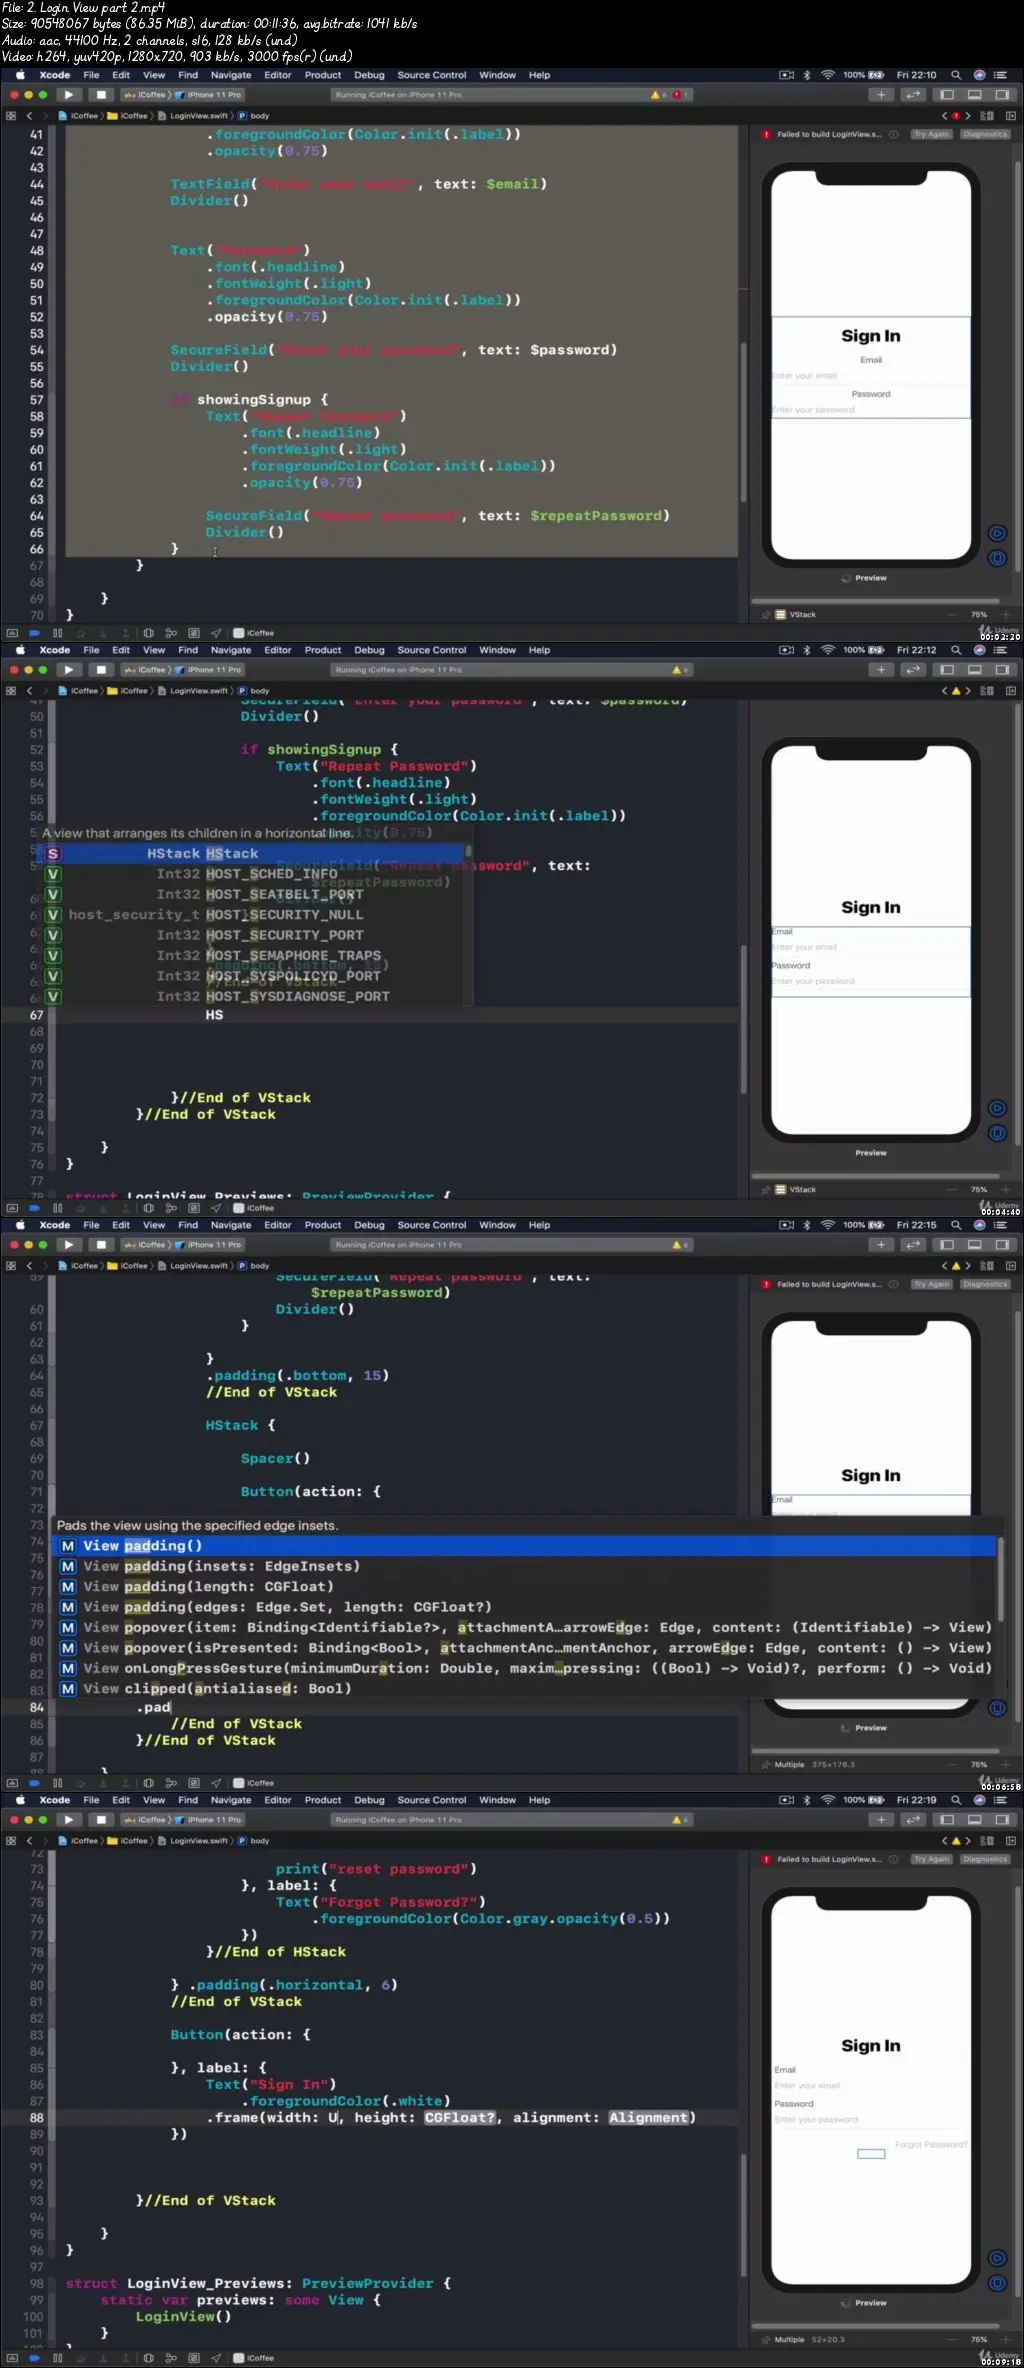Select iCoffee scheme dropdown in the 22:12 frame

coord(146,670)
